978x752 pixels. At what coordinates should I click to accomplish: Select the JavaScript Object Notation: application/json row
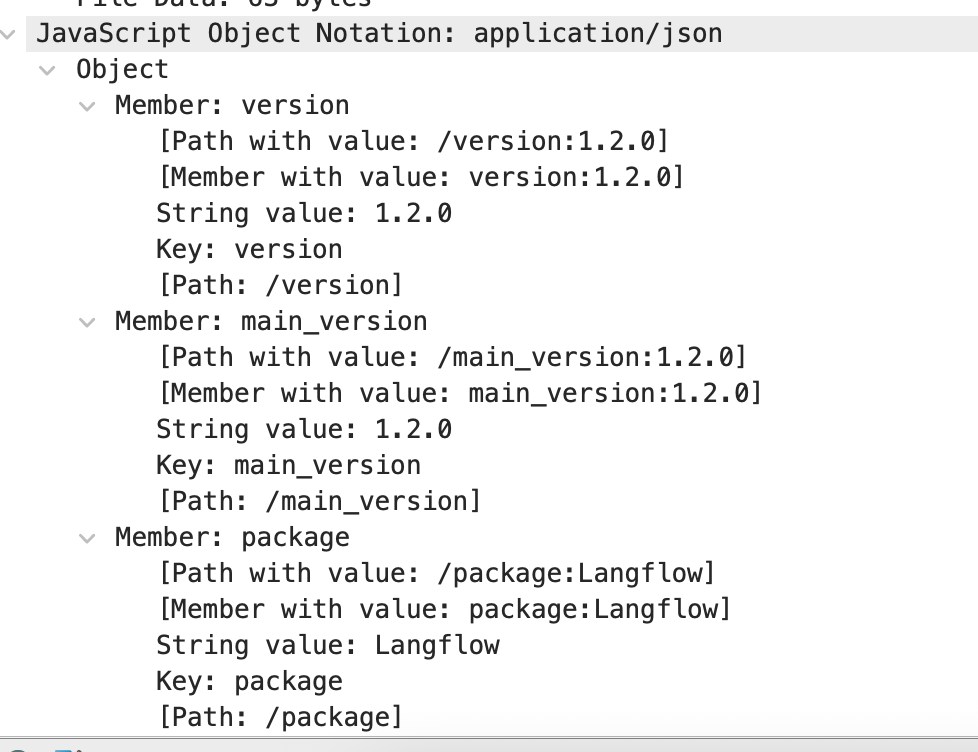pyautogui.click(x=379, y=34)
